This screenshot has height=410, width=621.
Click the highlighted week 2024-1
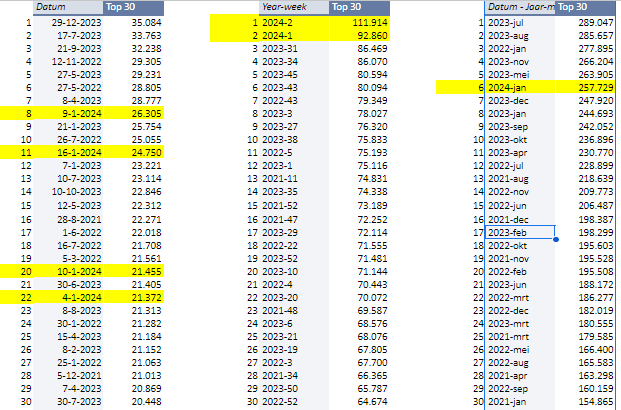(x=294, y=36)
